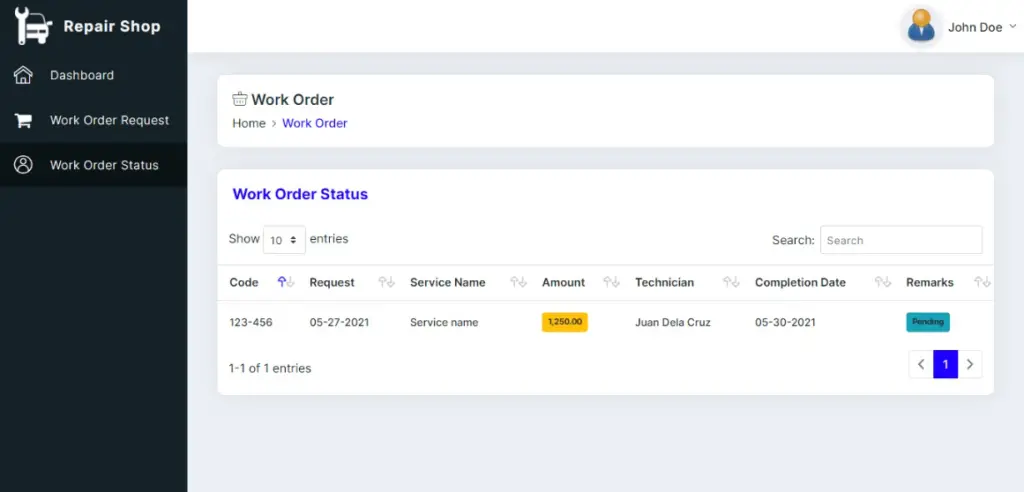Click the Work Order Request cart icon
This screenshot has width=1024, height=492.
[23, 120]
